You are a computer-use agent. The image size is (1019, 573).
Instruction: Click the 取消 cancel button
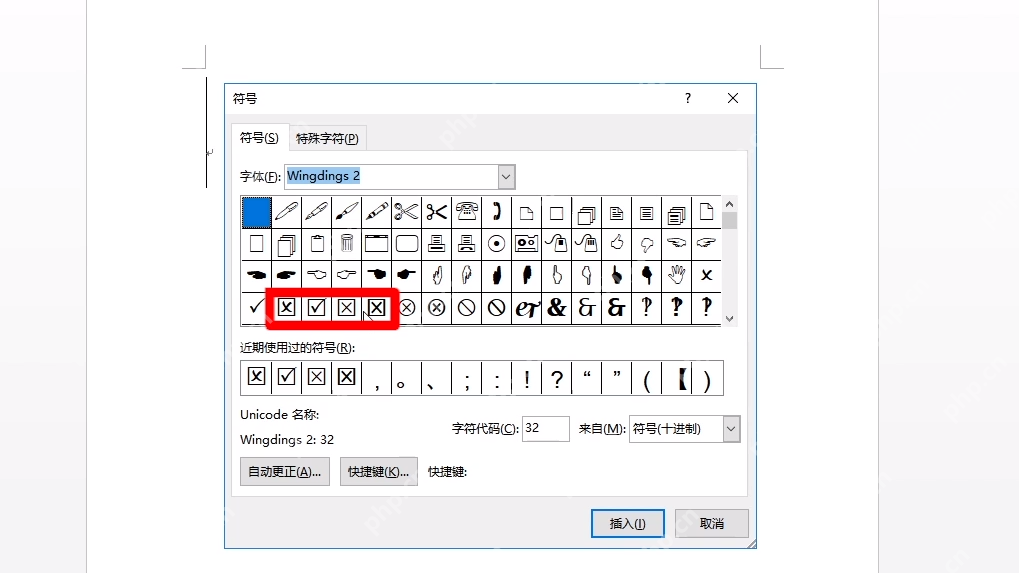712,524
